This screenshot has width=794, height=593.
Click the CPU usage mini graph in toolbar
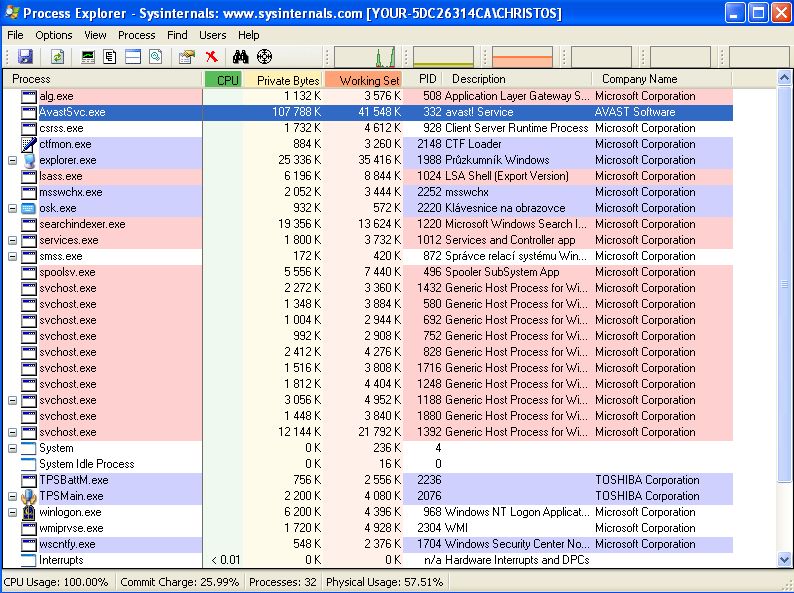pos(364,57)
